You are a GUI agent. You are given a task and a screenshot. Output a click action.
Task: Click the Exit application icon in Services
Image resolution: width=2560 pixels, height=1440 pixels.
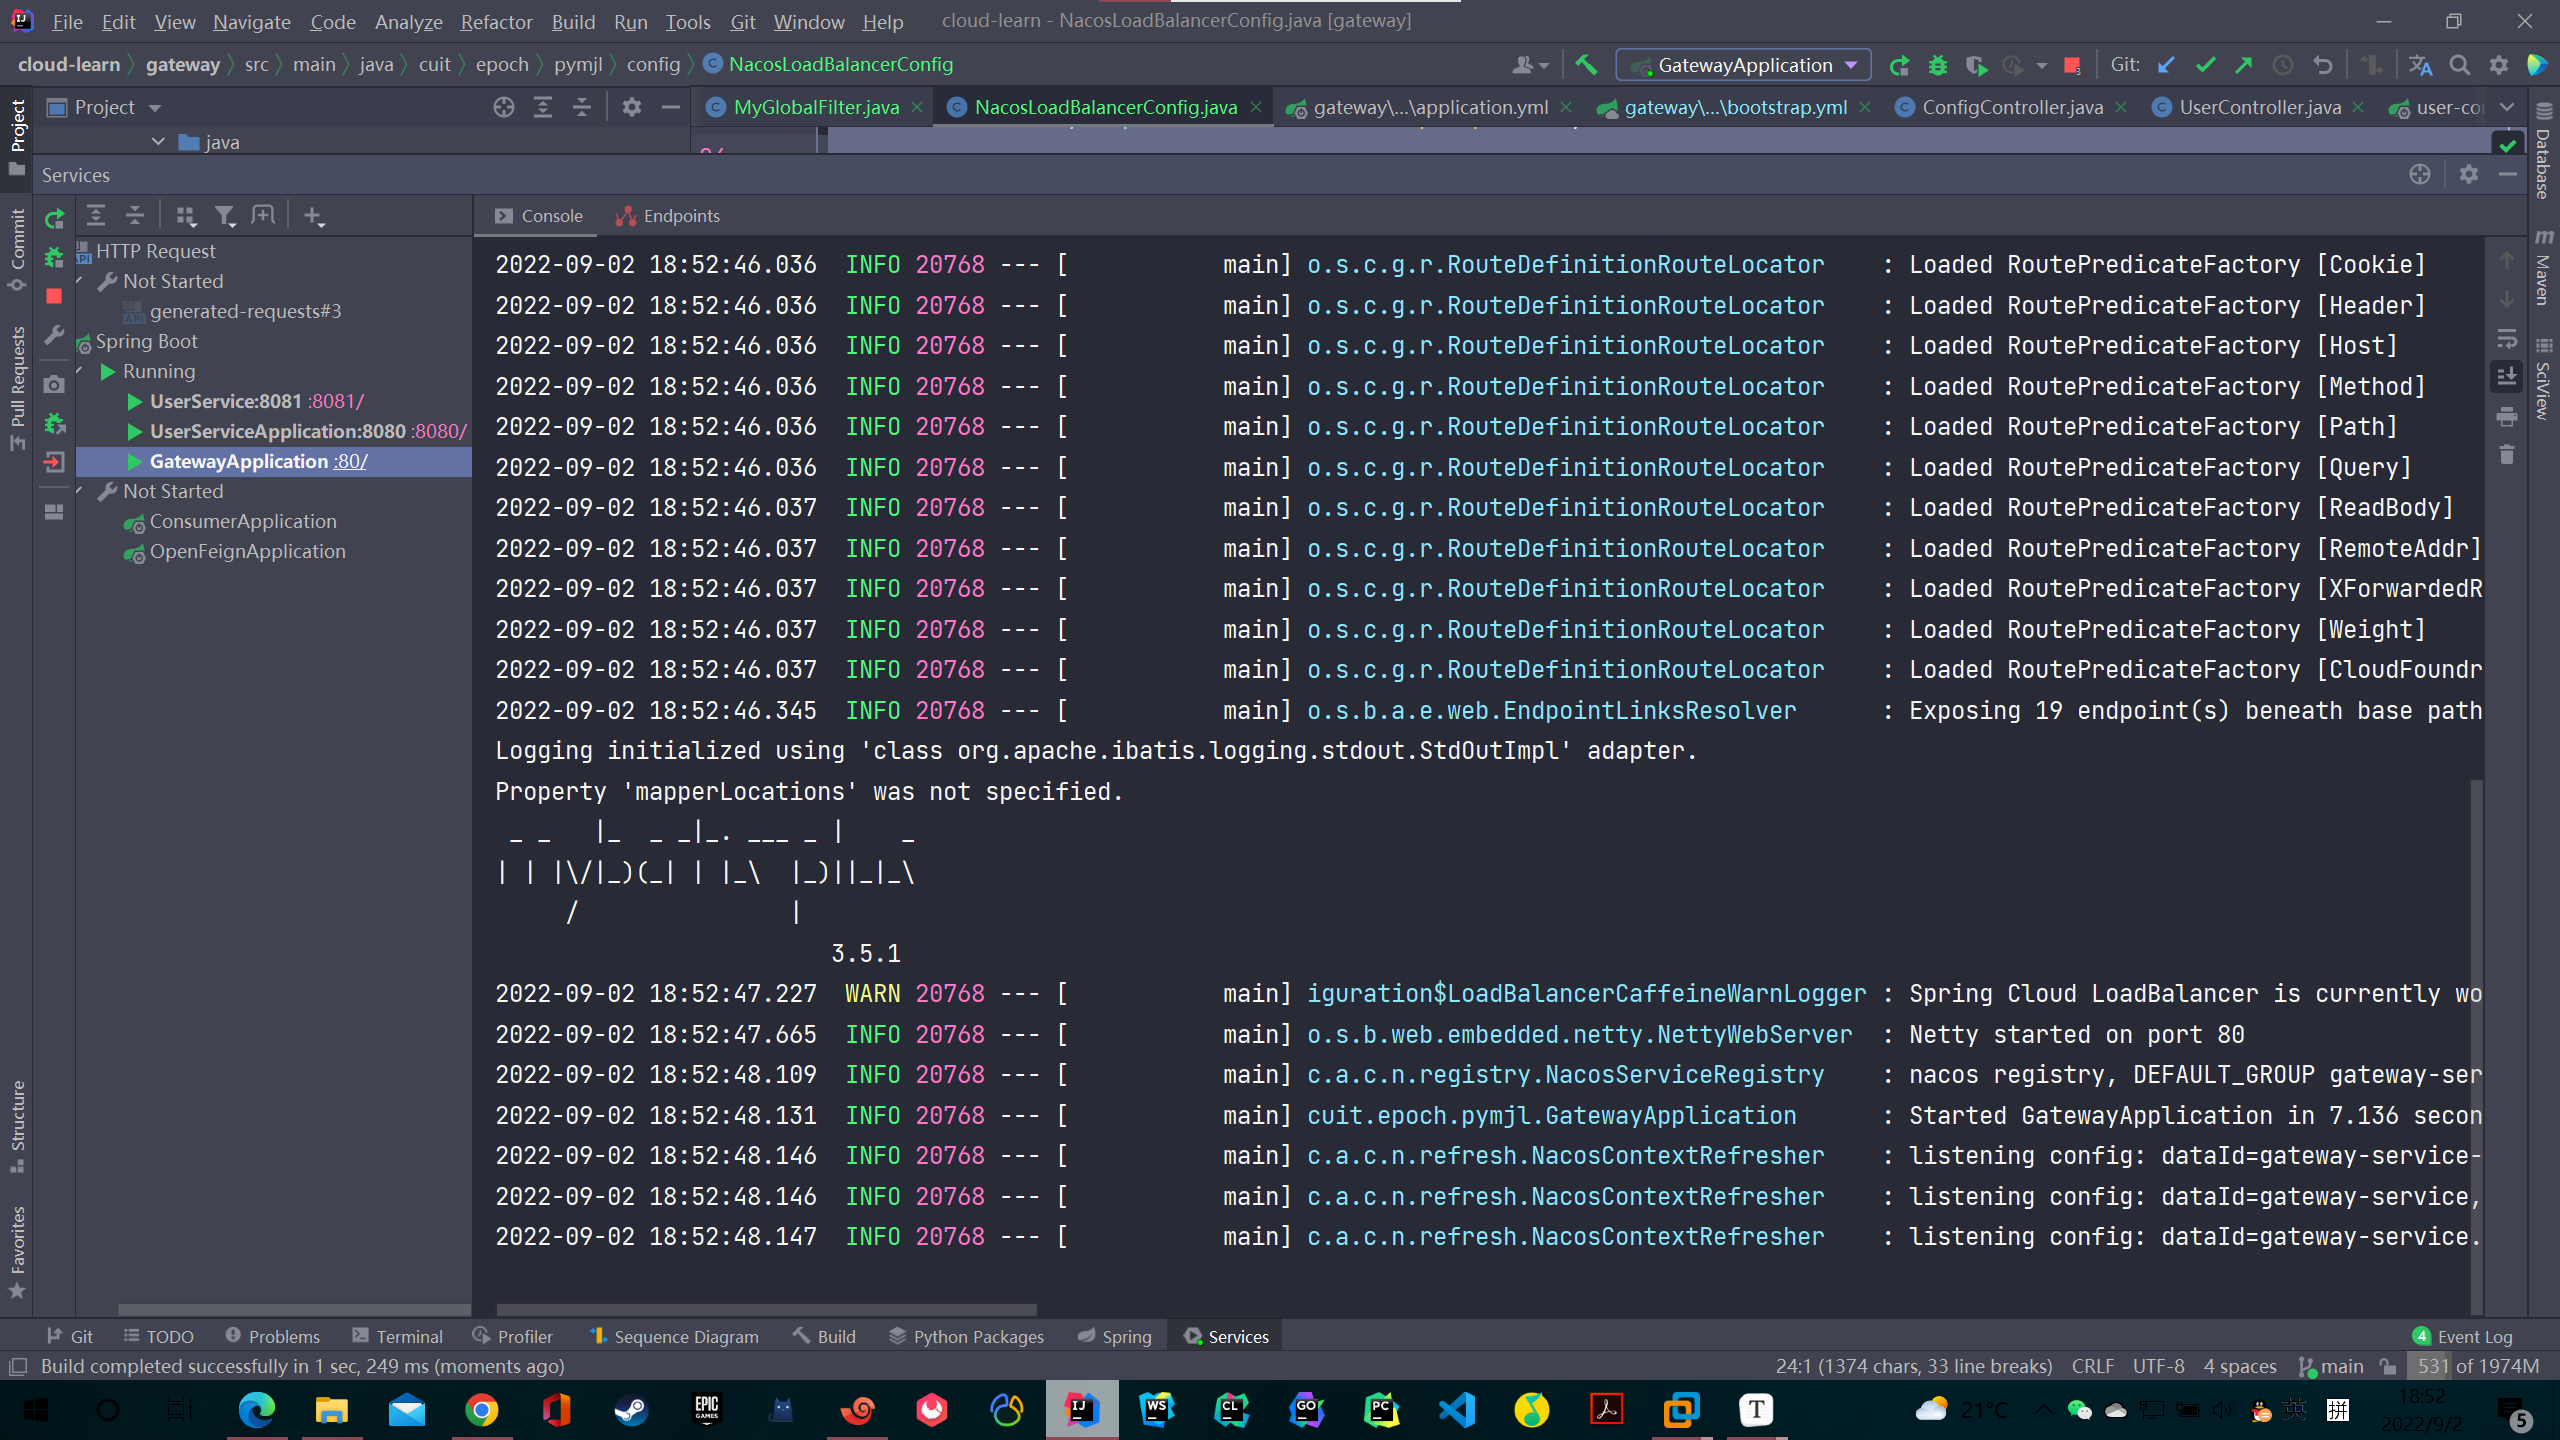click(55, 462)
